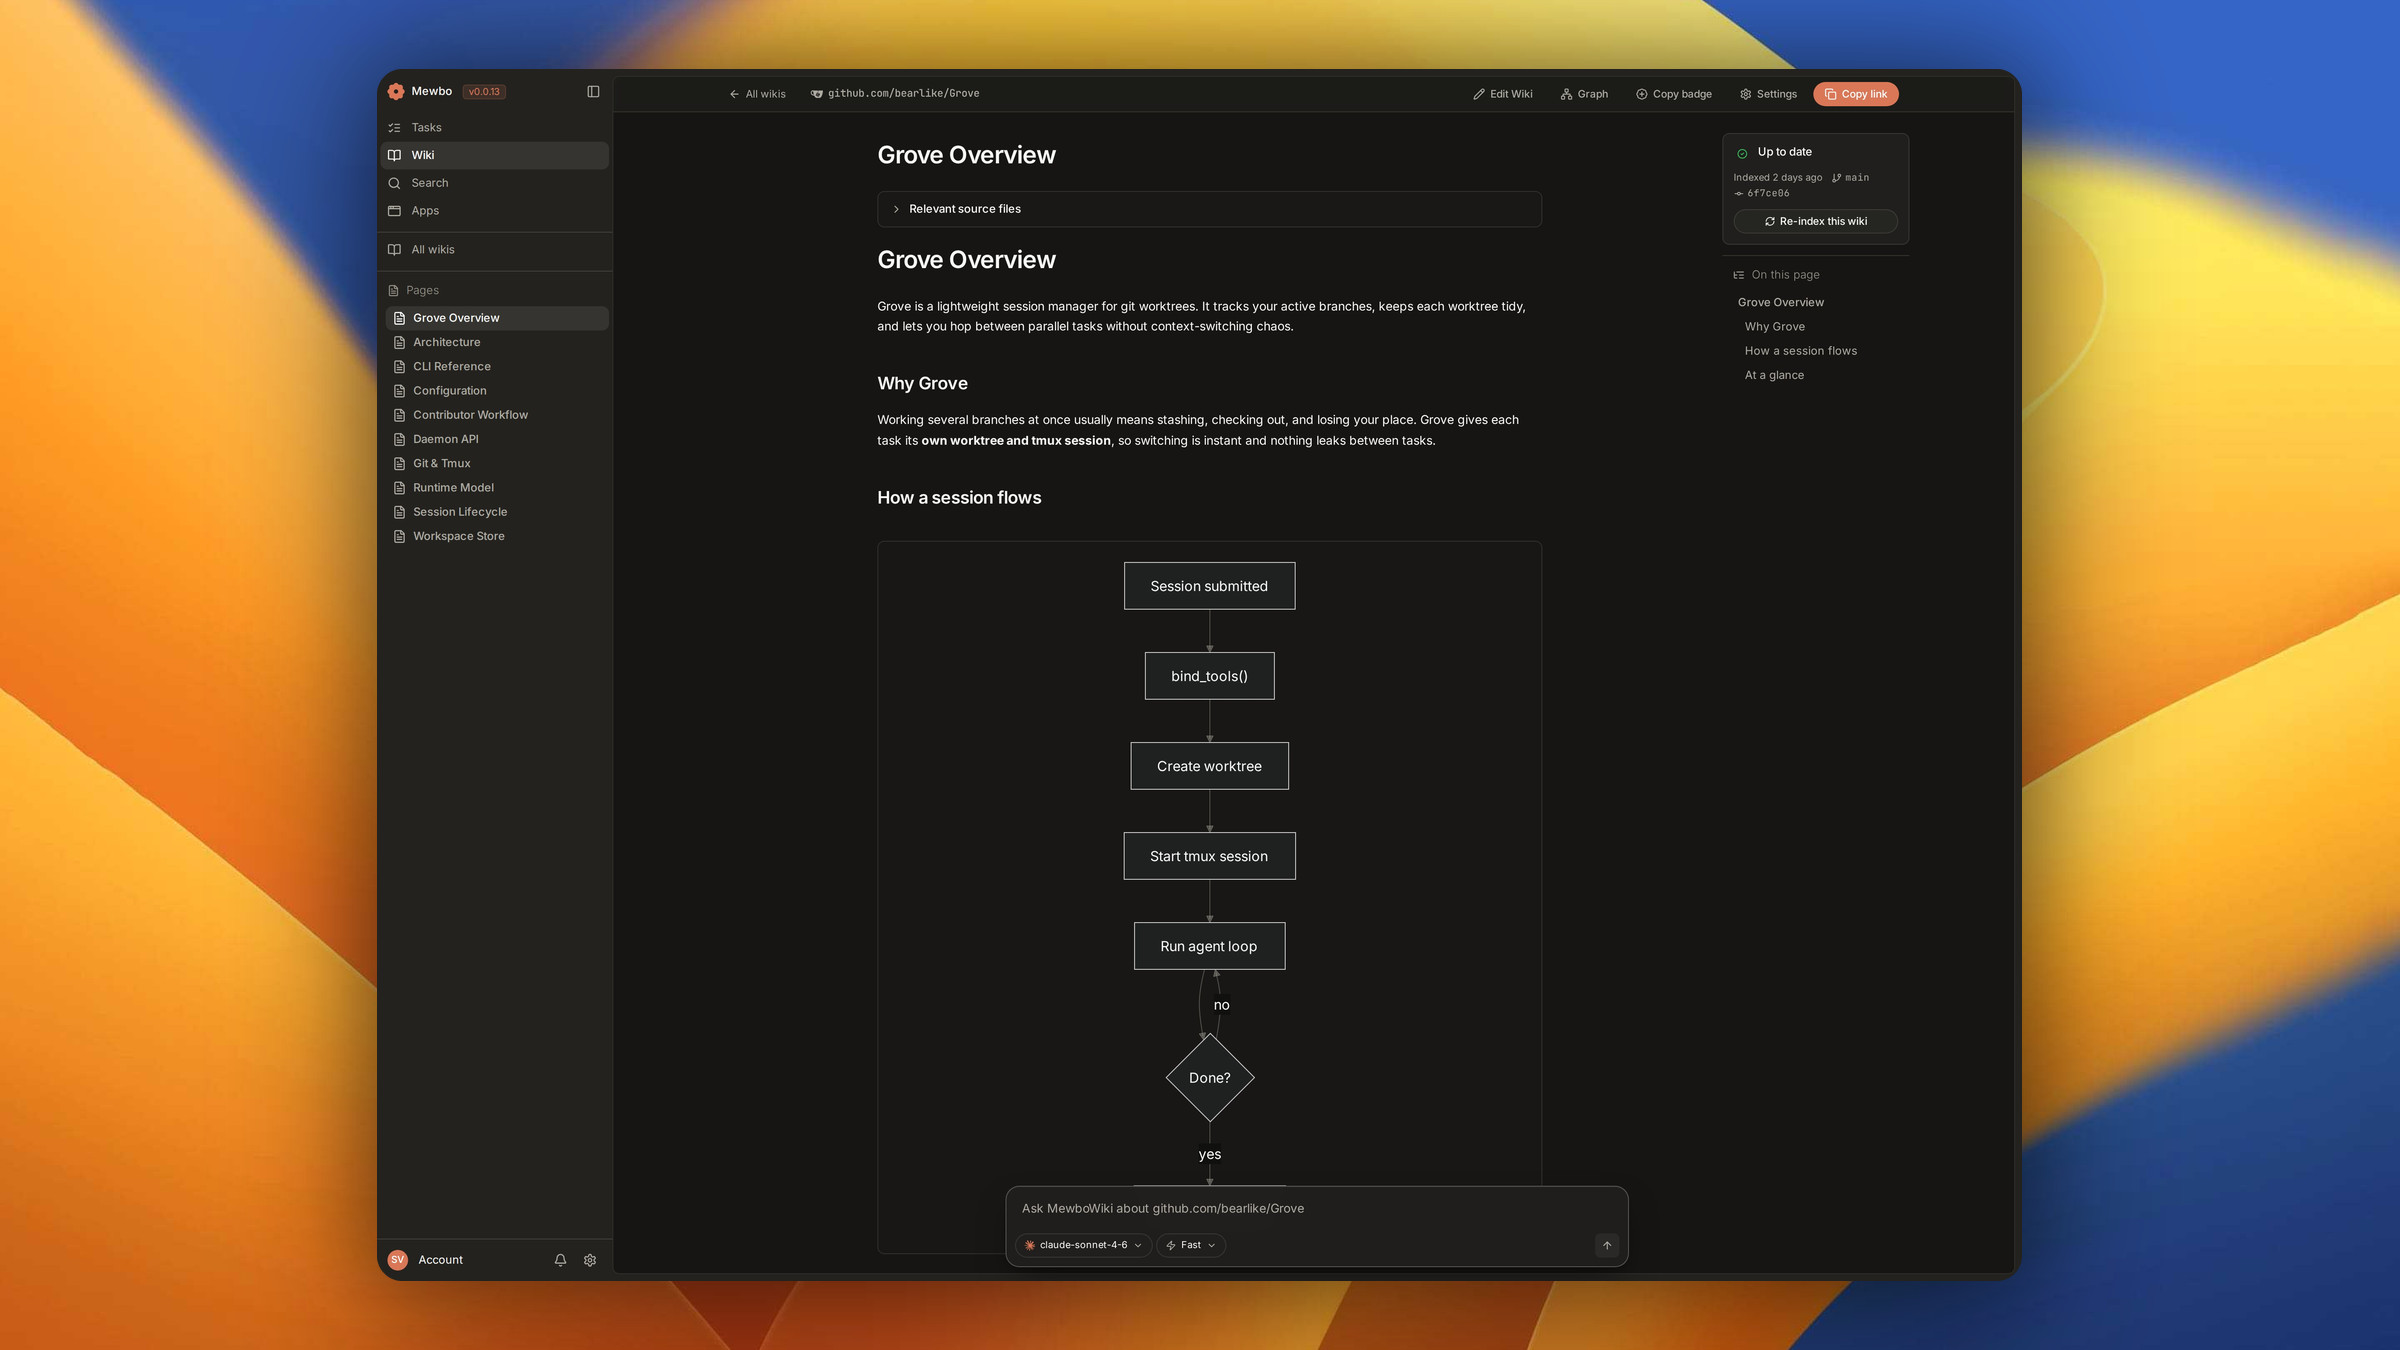Open the Workspace Store page
Viewport: 2400px width, 1350px height.
pyautogui.click(x=497, y=536)
